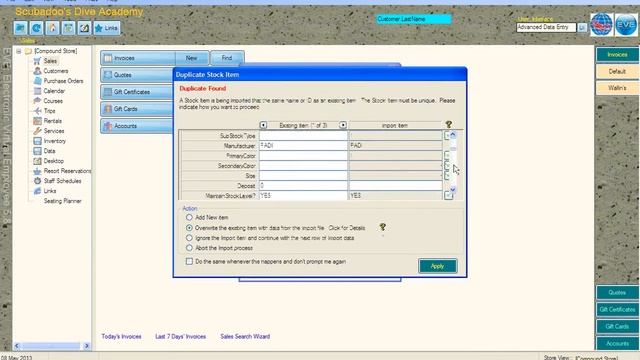Click the first folder-style toolbar icon
Viewport: 640px width, 360px height.
tap(20, 28)
